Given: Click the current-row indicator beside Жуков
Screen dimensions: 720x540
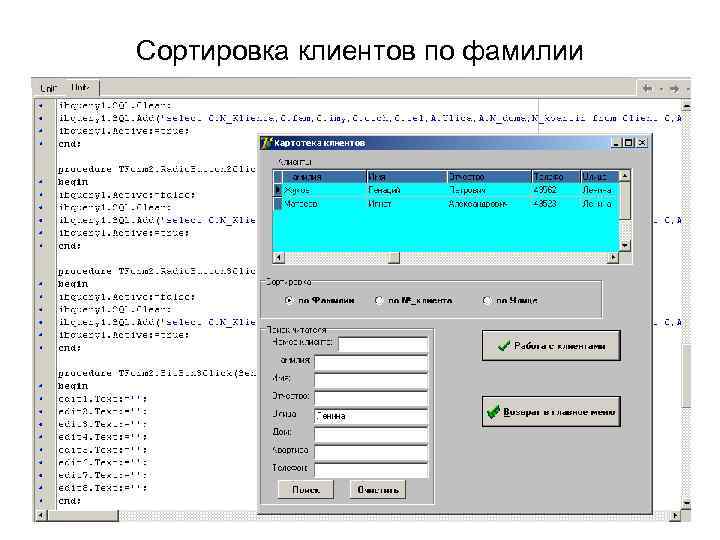Looking at the screenshot, I should tap(277, 190).
